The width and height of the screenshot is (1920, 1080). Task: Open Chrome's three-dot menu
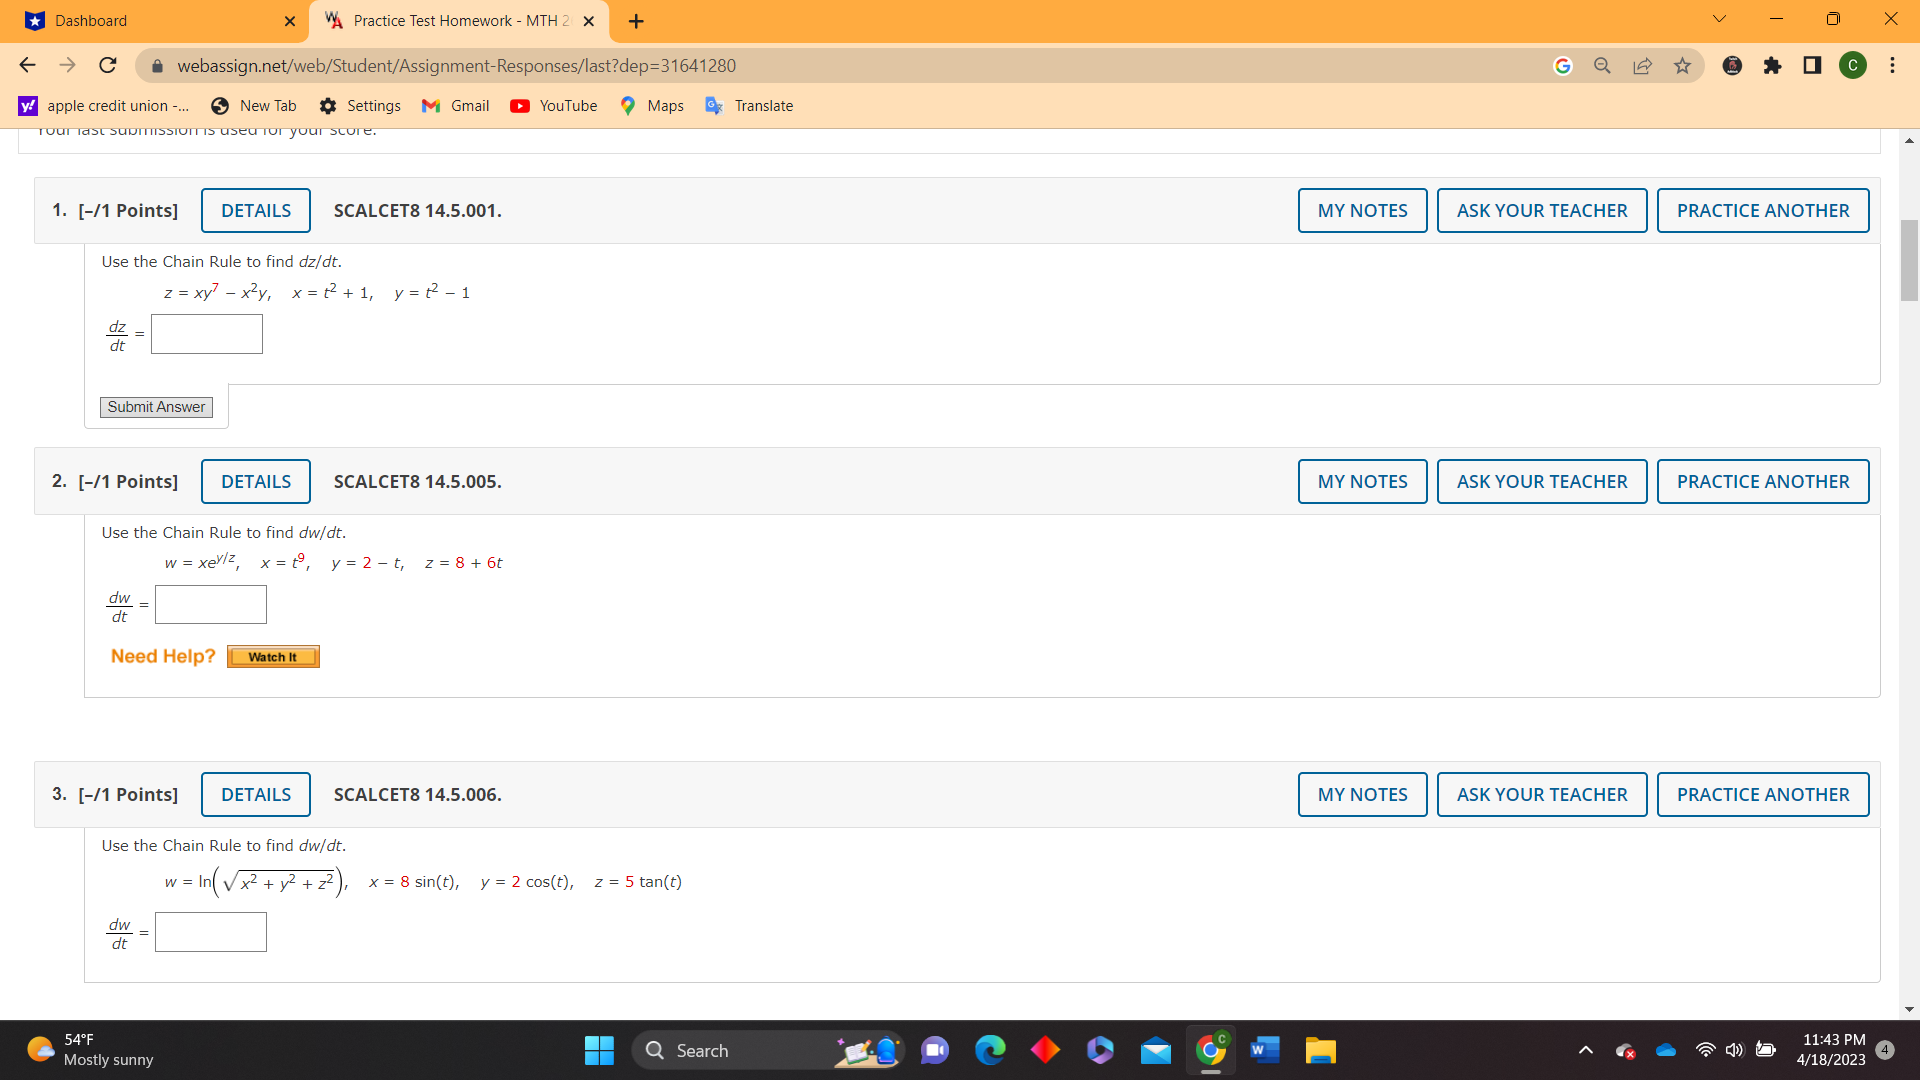click(1892, 65)
